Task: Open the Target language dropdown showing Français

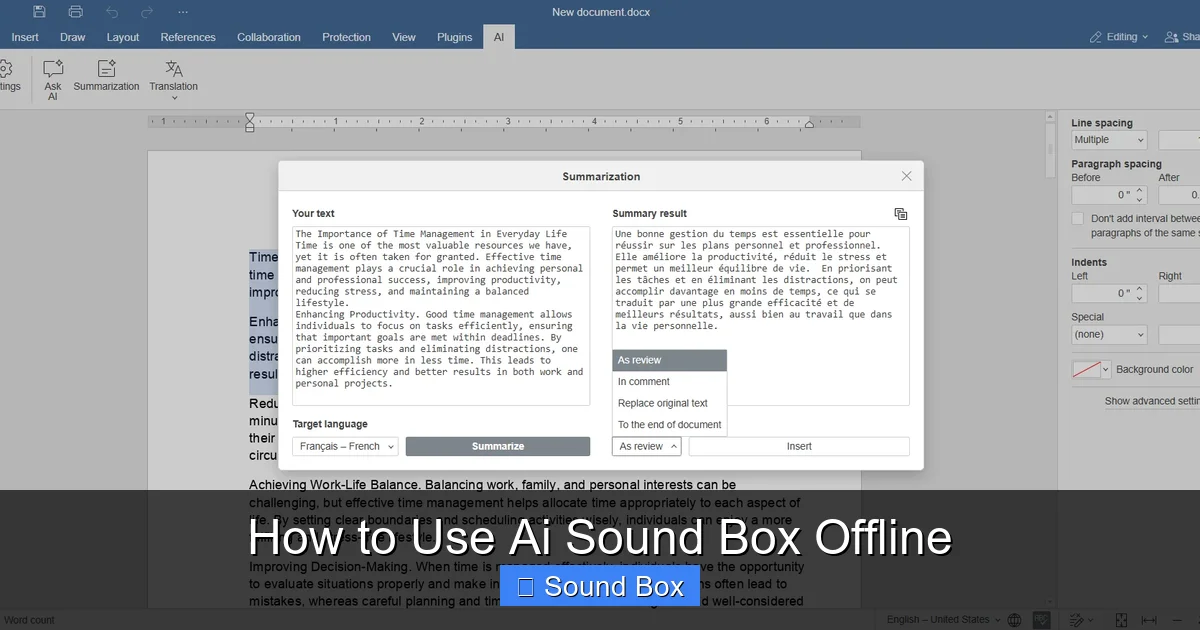Action: click(x=344, y=445)
